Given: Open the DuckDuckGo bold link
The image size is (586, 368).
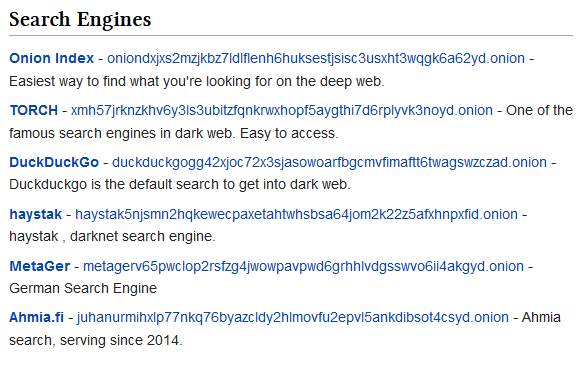Looking at the screenshot, I should [x=54, y=162].
